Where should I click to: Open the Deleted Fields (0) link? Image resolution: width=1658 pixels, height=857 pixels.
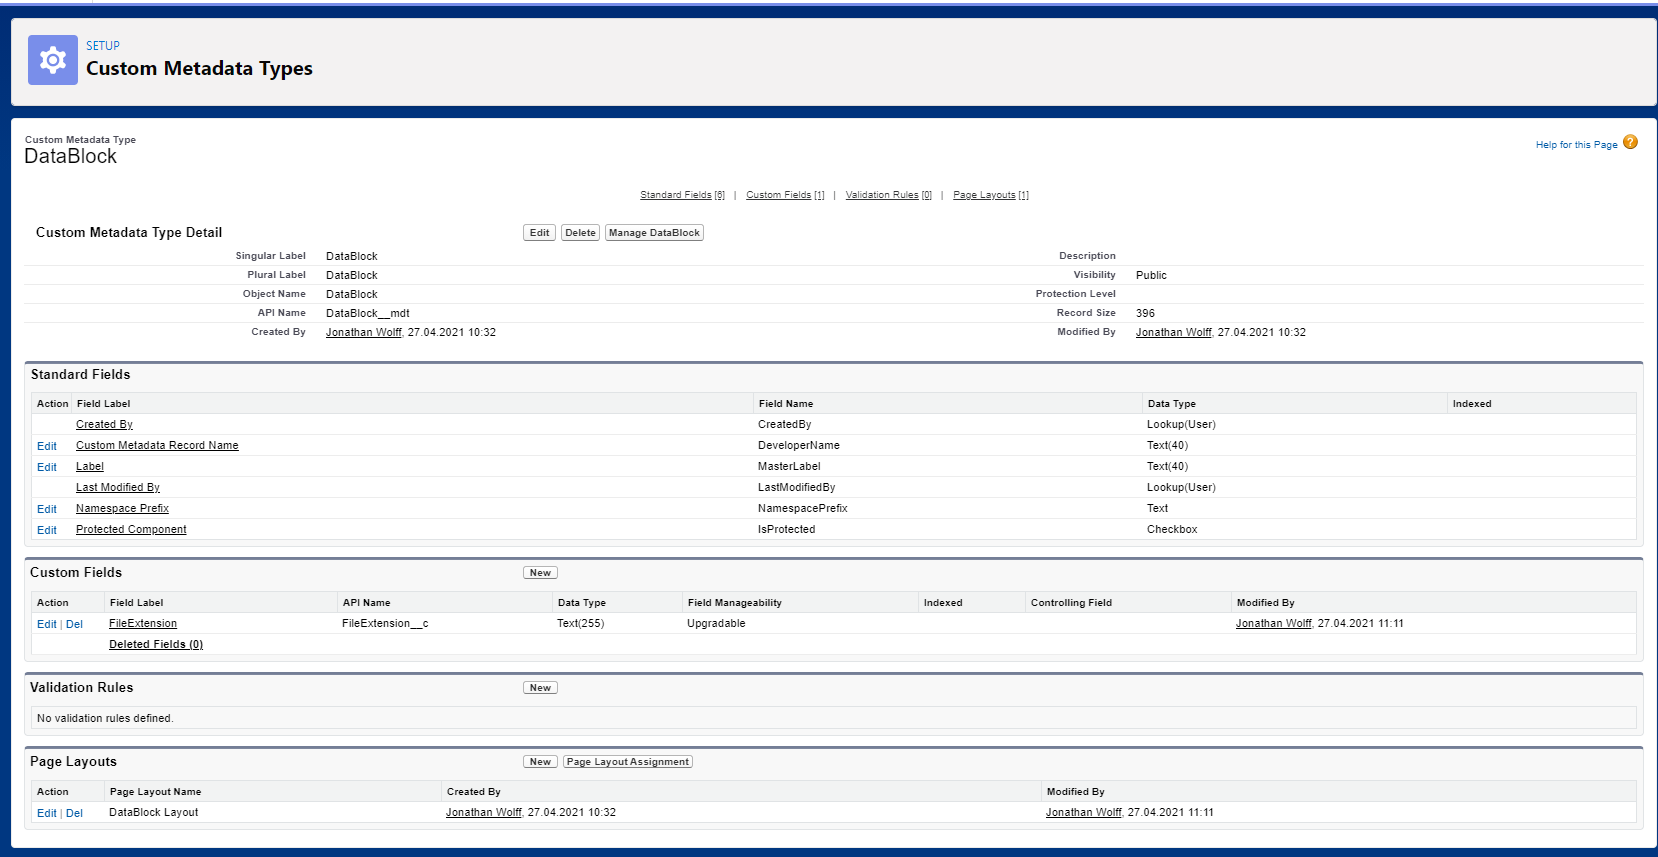point(156,645)
